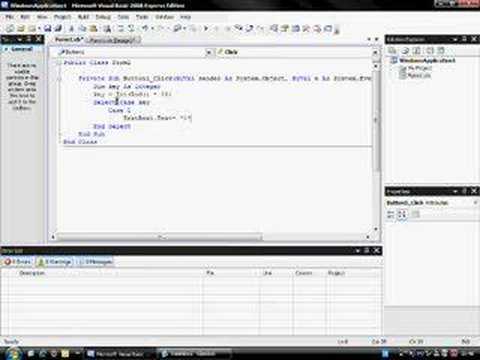Screen dimensions: 480x360
Task: Collapse the Button1_Click sub region
Action: [x=59, y=79]
